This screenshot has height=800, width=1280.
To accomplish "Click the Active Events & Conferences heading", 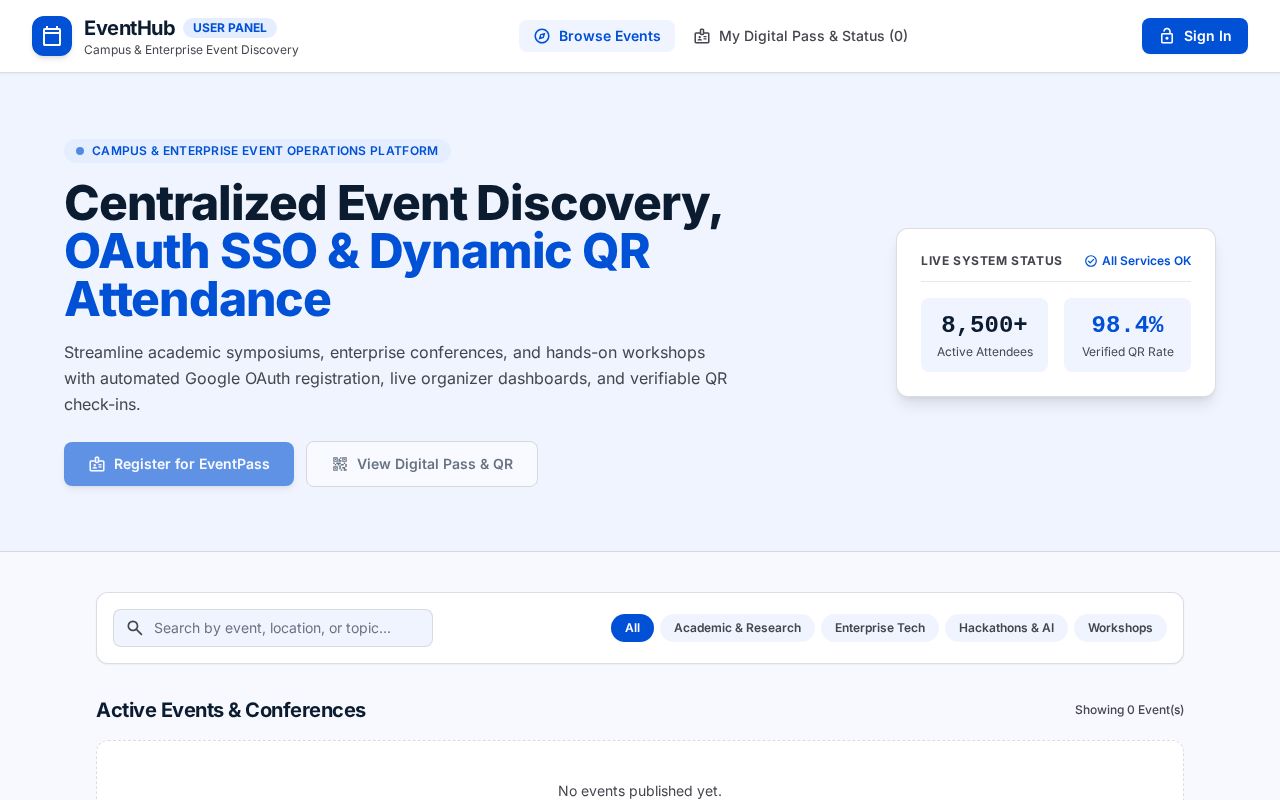I will coord(231,710).
